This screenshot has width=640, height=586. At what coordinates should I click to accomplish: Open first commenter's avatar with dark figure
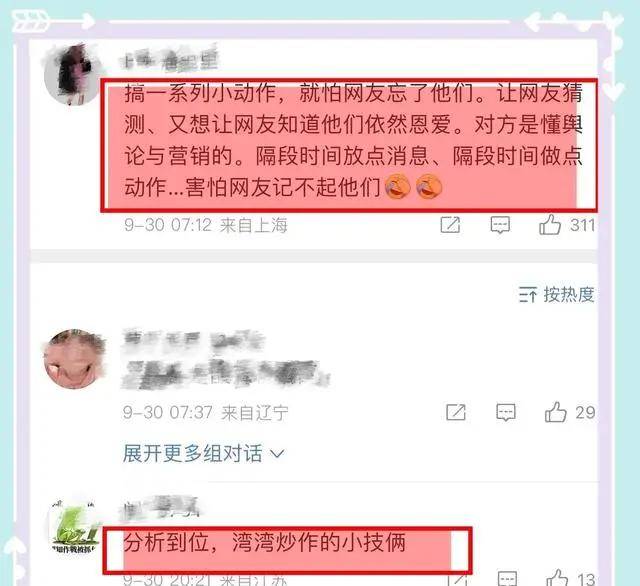pyautogui.click(x=73, y=74)
